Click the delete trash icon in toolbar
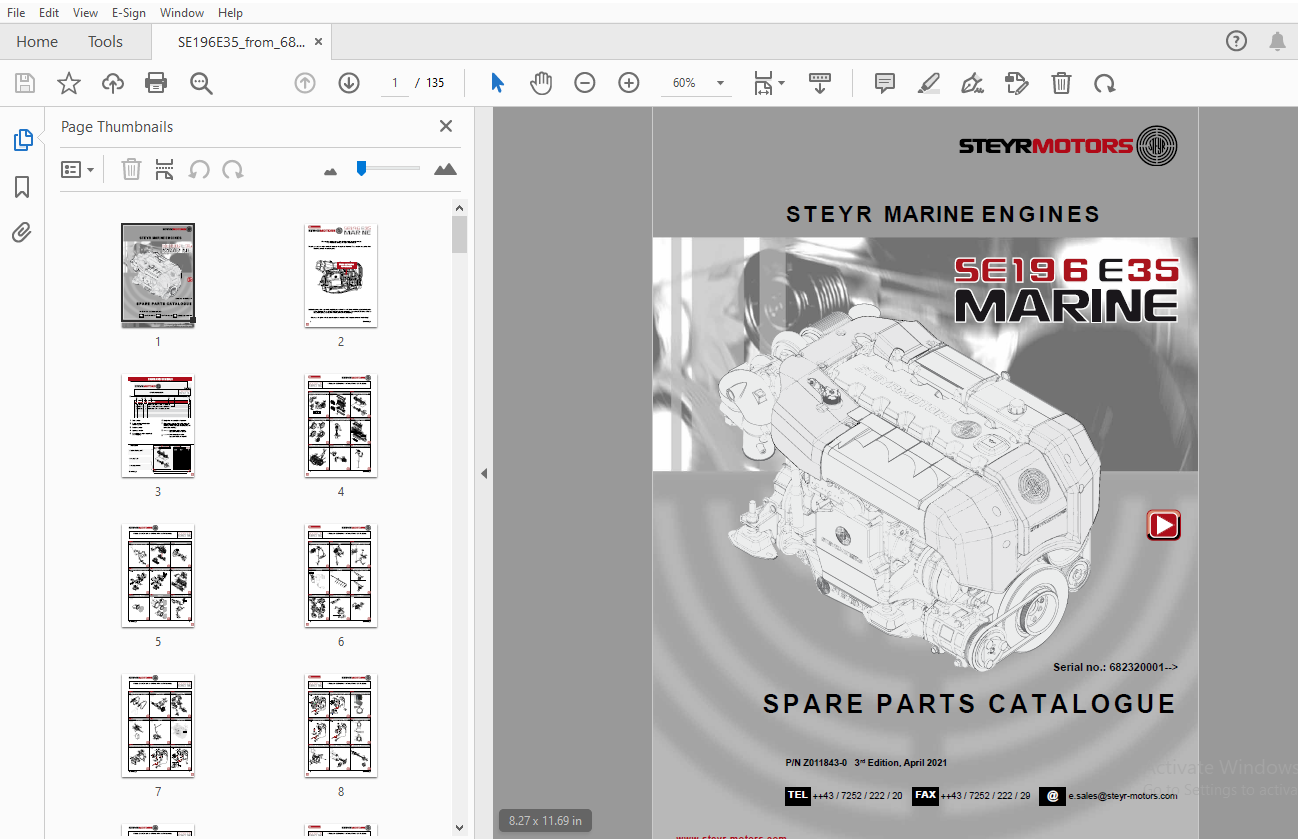The width and height of the screenshot is (1298, 839). pyautogui.click(x=1061, y=83)
